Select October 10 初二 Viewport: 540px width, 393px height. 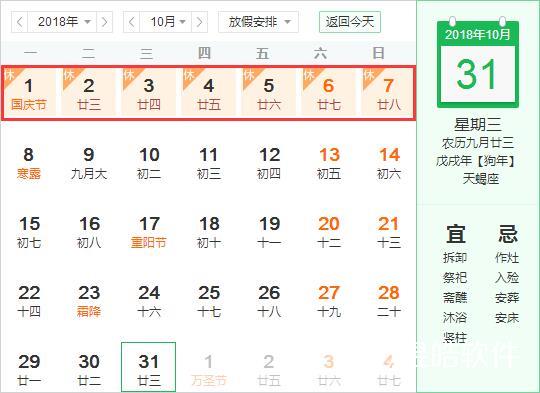coord(149,163)
